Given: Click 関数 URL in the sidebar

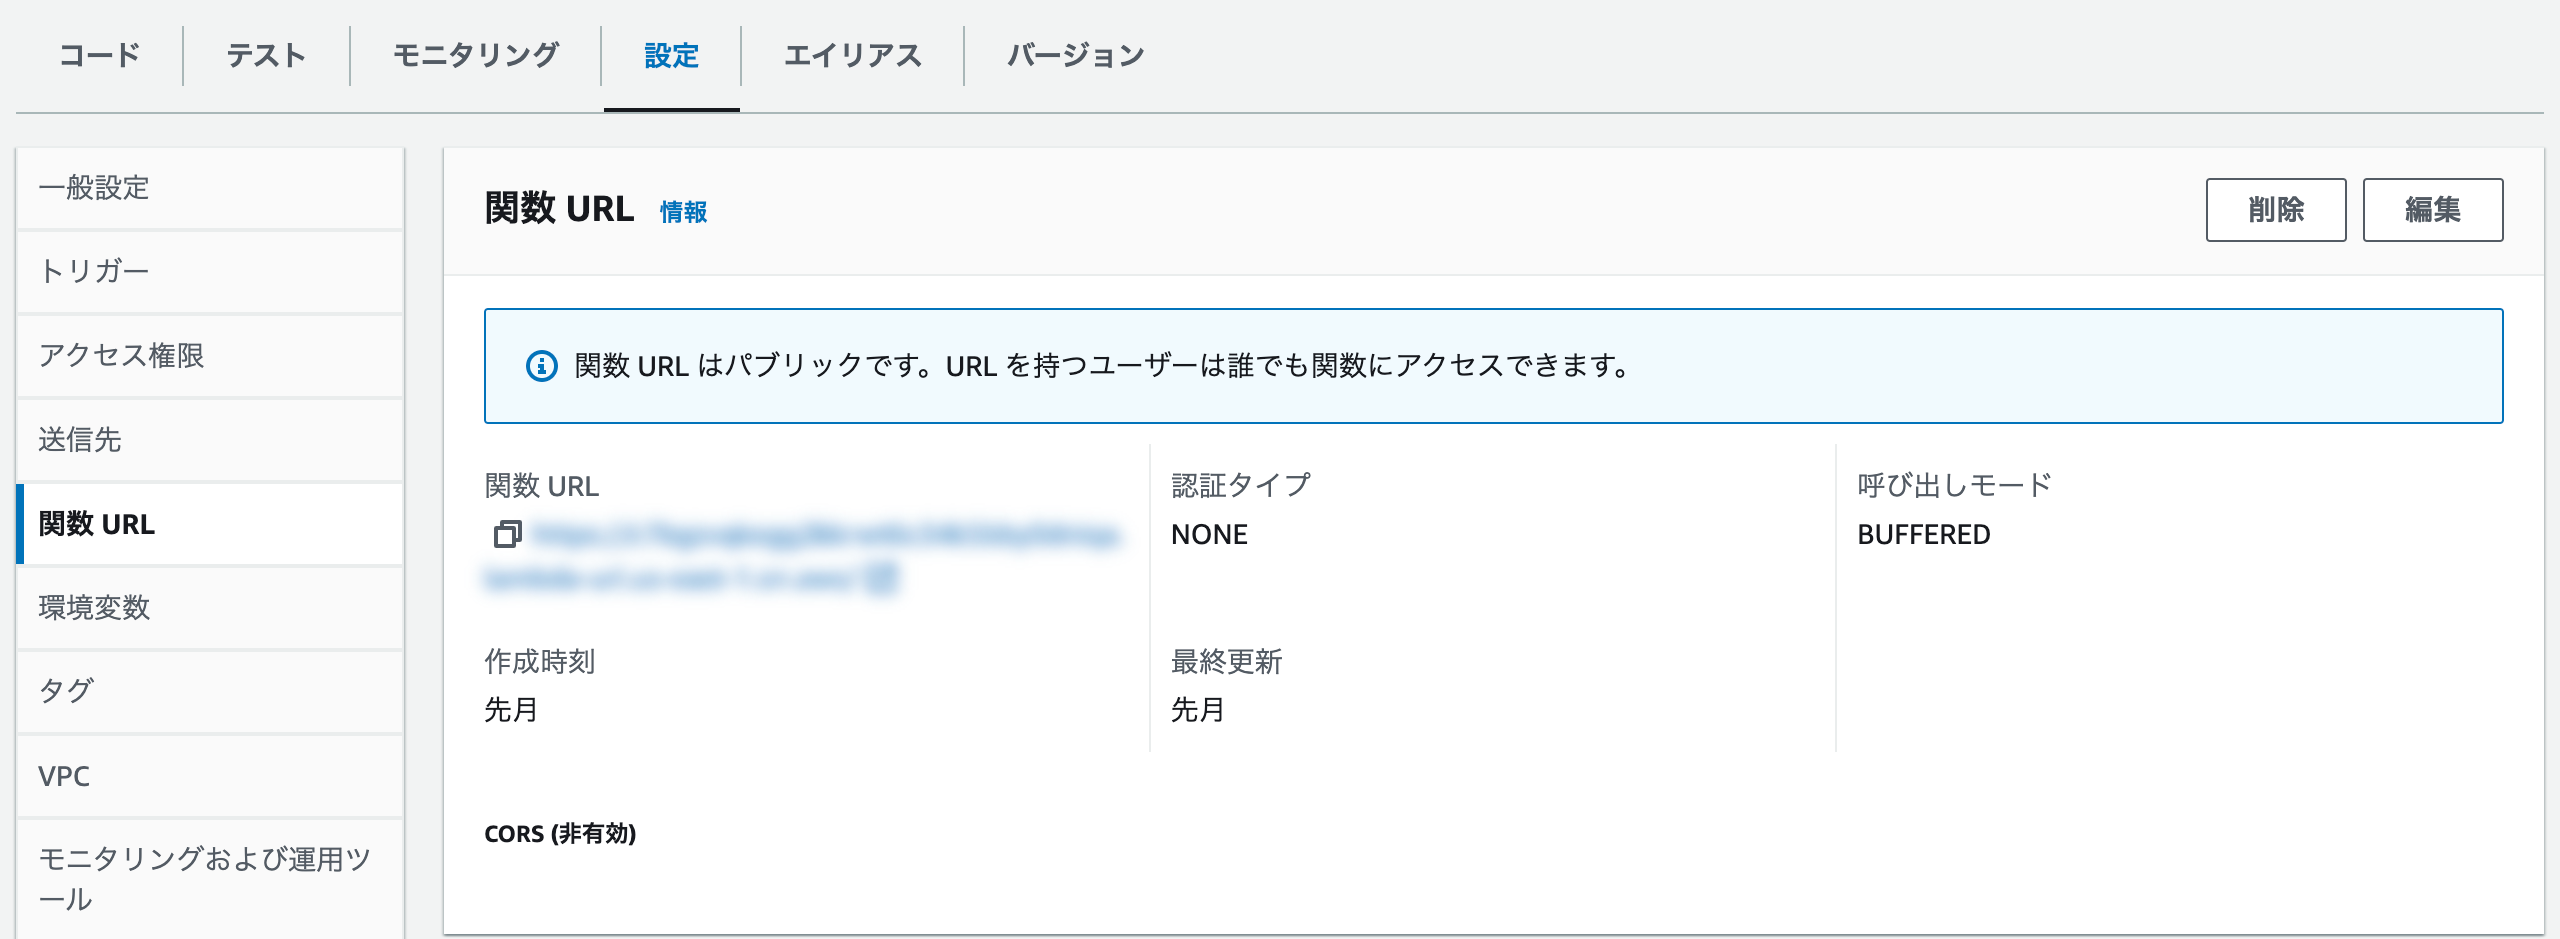Looking at the screenshot, I should point(97,524).
